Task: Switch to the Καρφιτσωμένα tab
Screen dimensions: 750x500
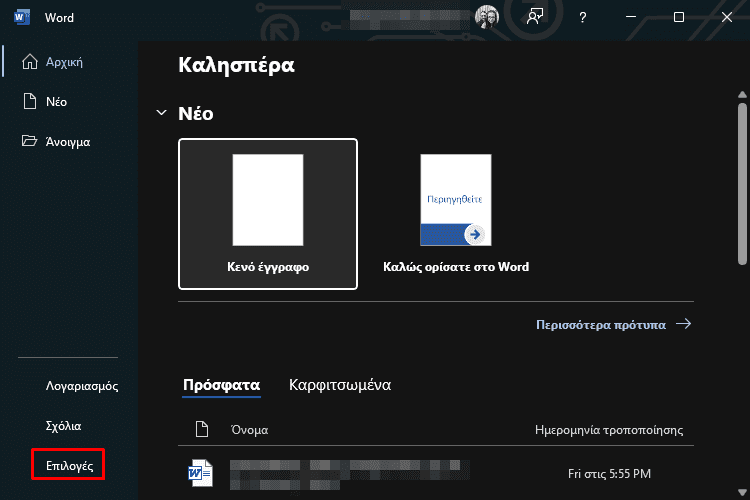Action: click(340, 385)
